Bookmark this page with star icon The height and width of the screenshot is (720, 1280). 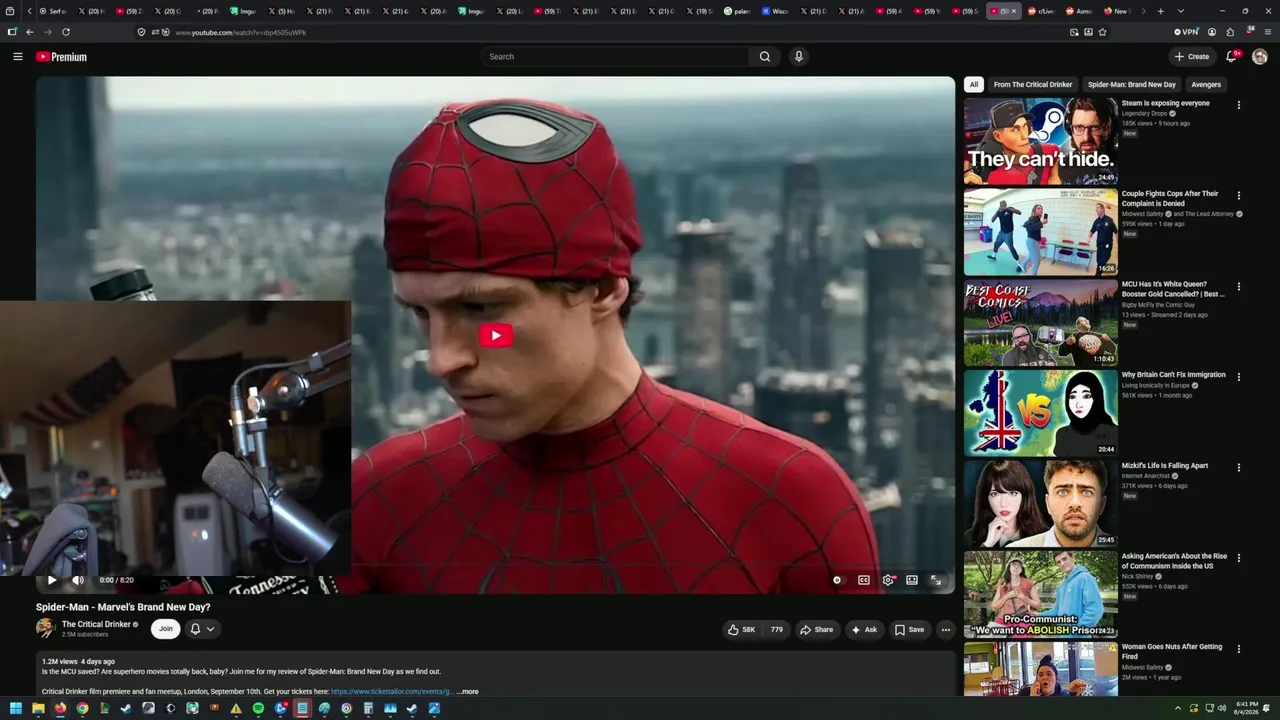point(1102,32)
